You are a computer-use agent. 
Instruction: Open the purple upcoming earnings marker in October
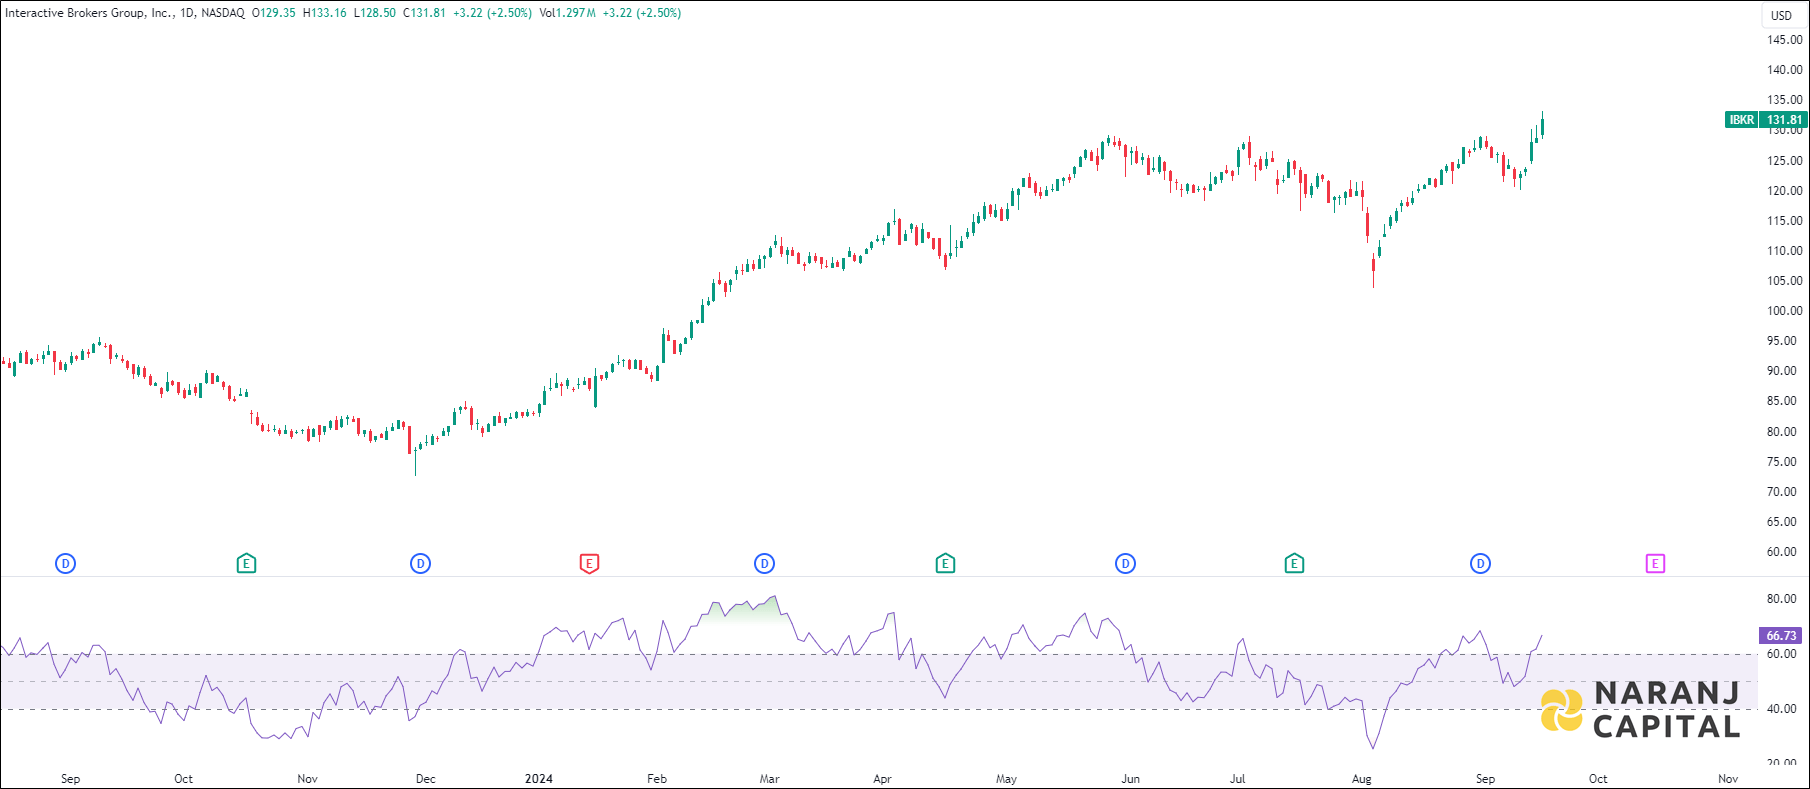[1655, 564]
